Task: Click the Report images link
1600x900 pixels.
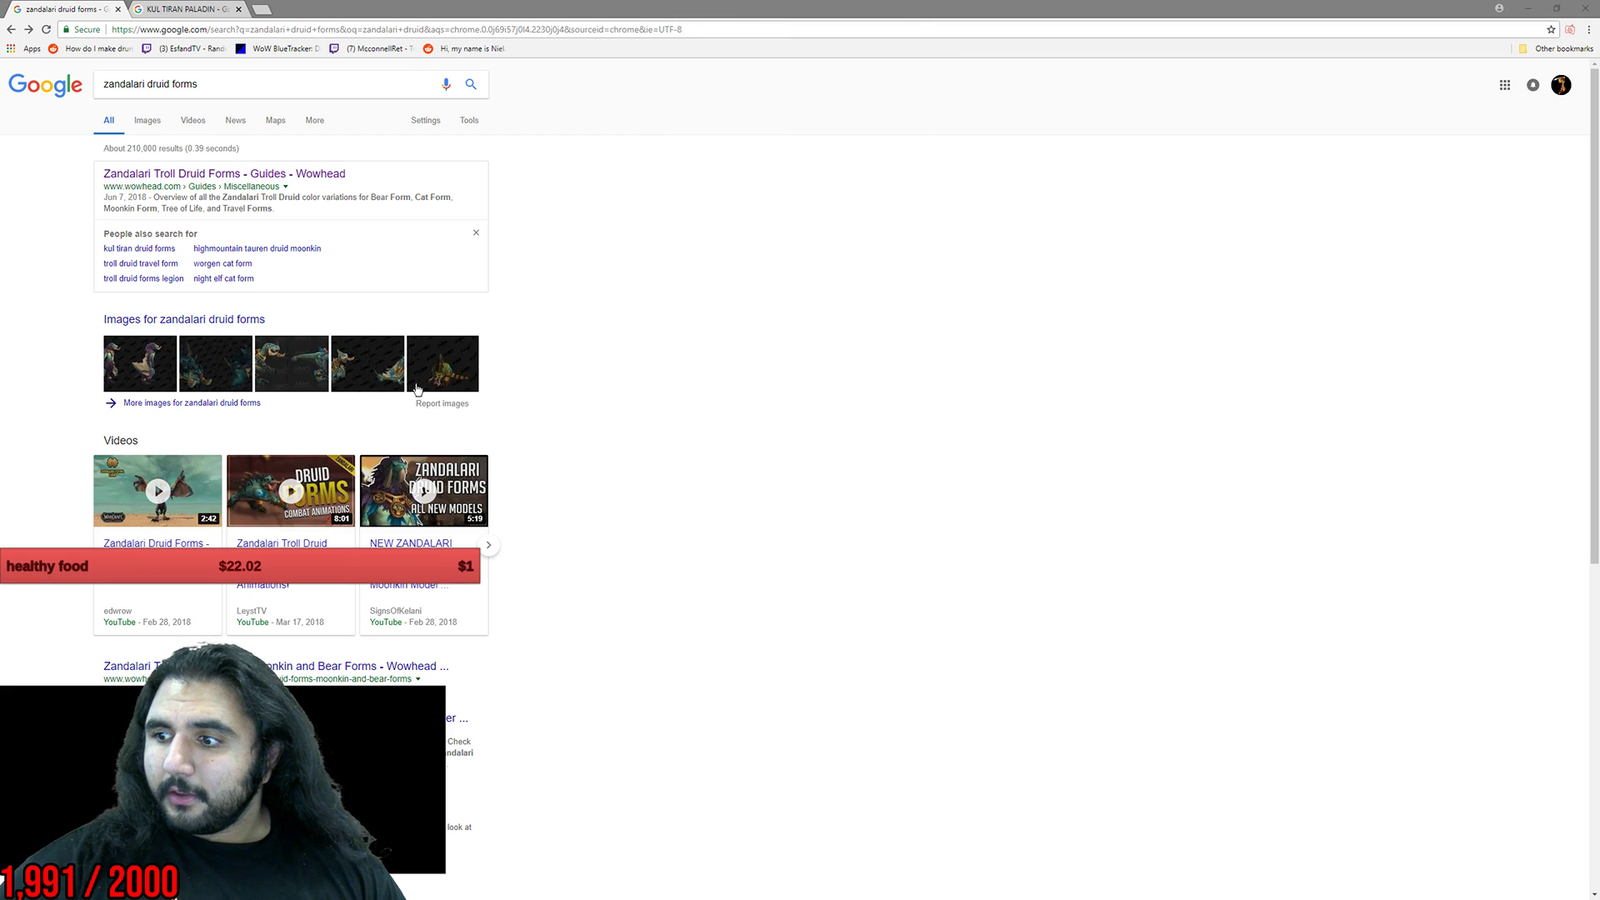Action: tap(442, 404)
